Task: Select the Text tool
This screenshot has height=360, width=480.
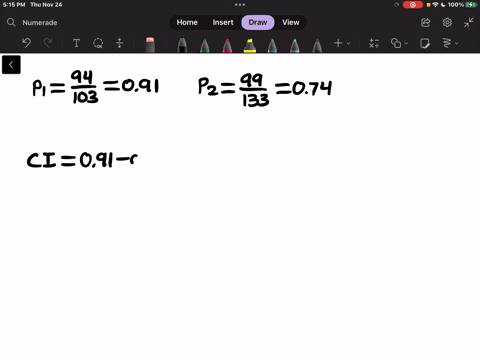Action: click(76, 43)
